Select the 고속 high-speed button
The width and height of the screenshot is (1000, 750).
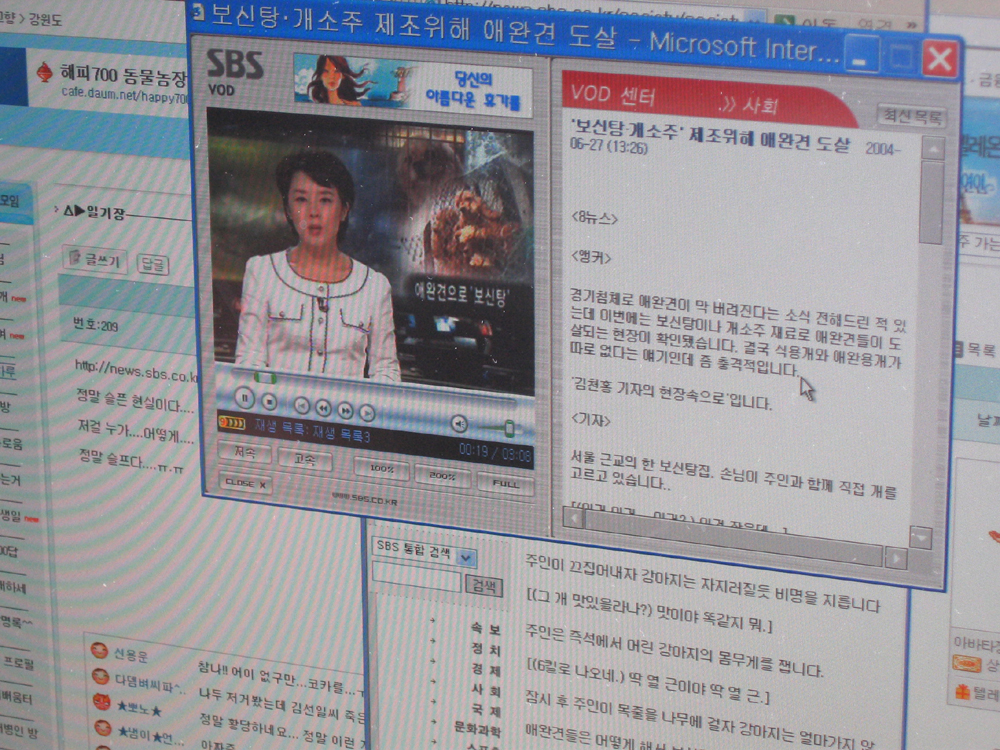tap(304, 459)
